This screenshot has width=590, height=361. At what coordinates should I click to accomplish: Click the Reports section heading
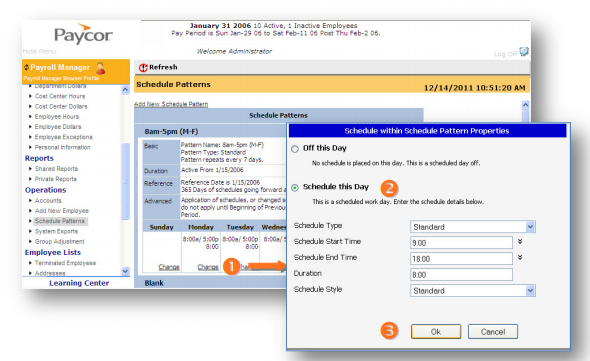[39, 158]
